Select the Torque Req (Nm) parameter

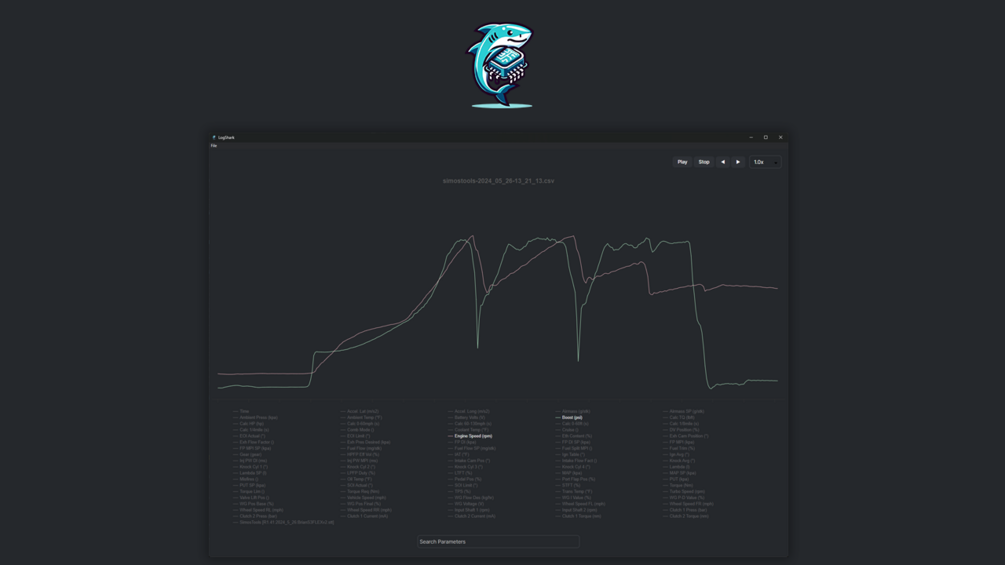click(360, 491)
